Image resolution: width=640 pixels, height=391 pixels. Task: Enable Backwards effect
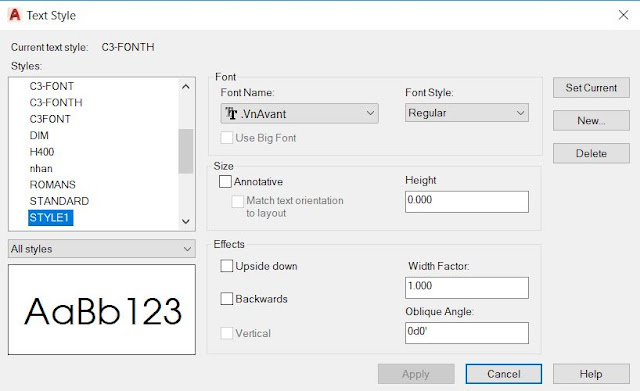[227, 299]
